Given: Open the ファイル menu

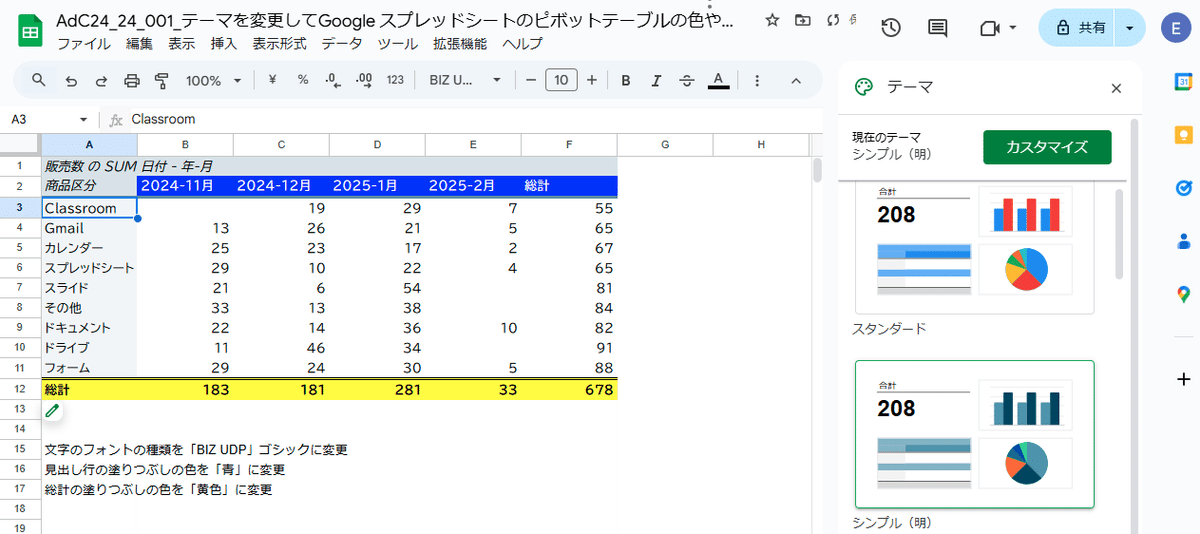Looking at the screenshot, I should click(x=84, y=43).
